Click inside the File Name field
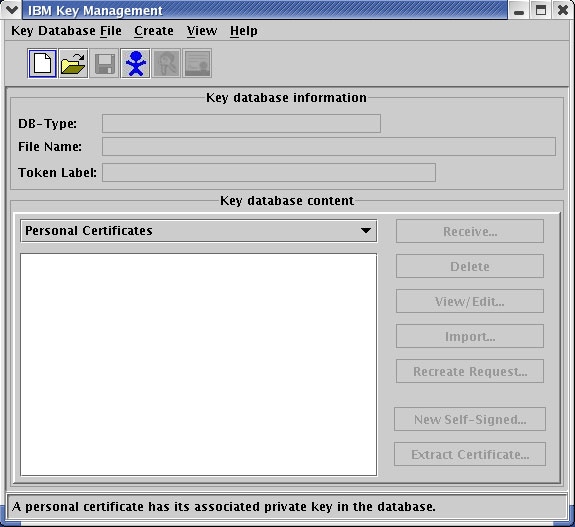The width and height of the screenshot is (575, 527). pos(329,147)
